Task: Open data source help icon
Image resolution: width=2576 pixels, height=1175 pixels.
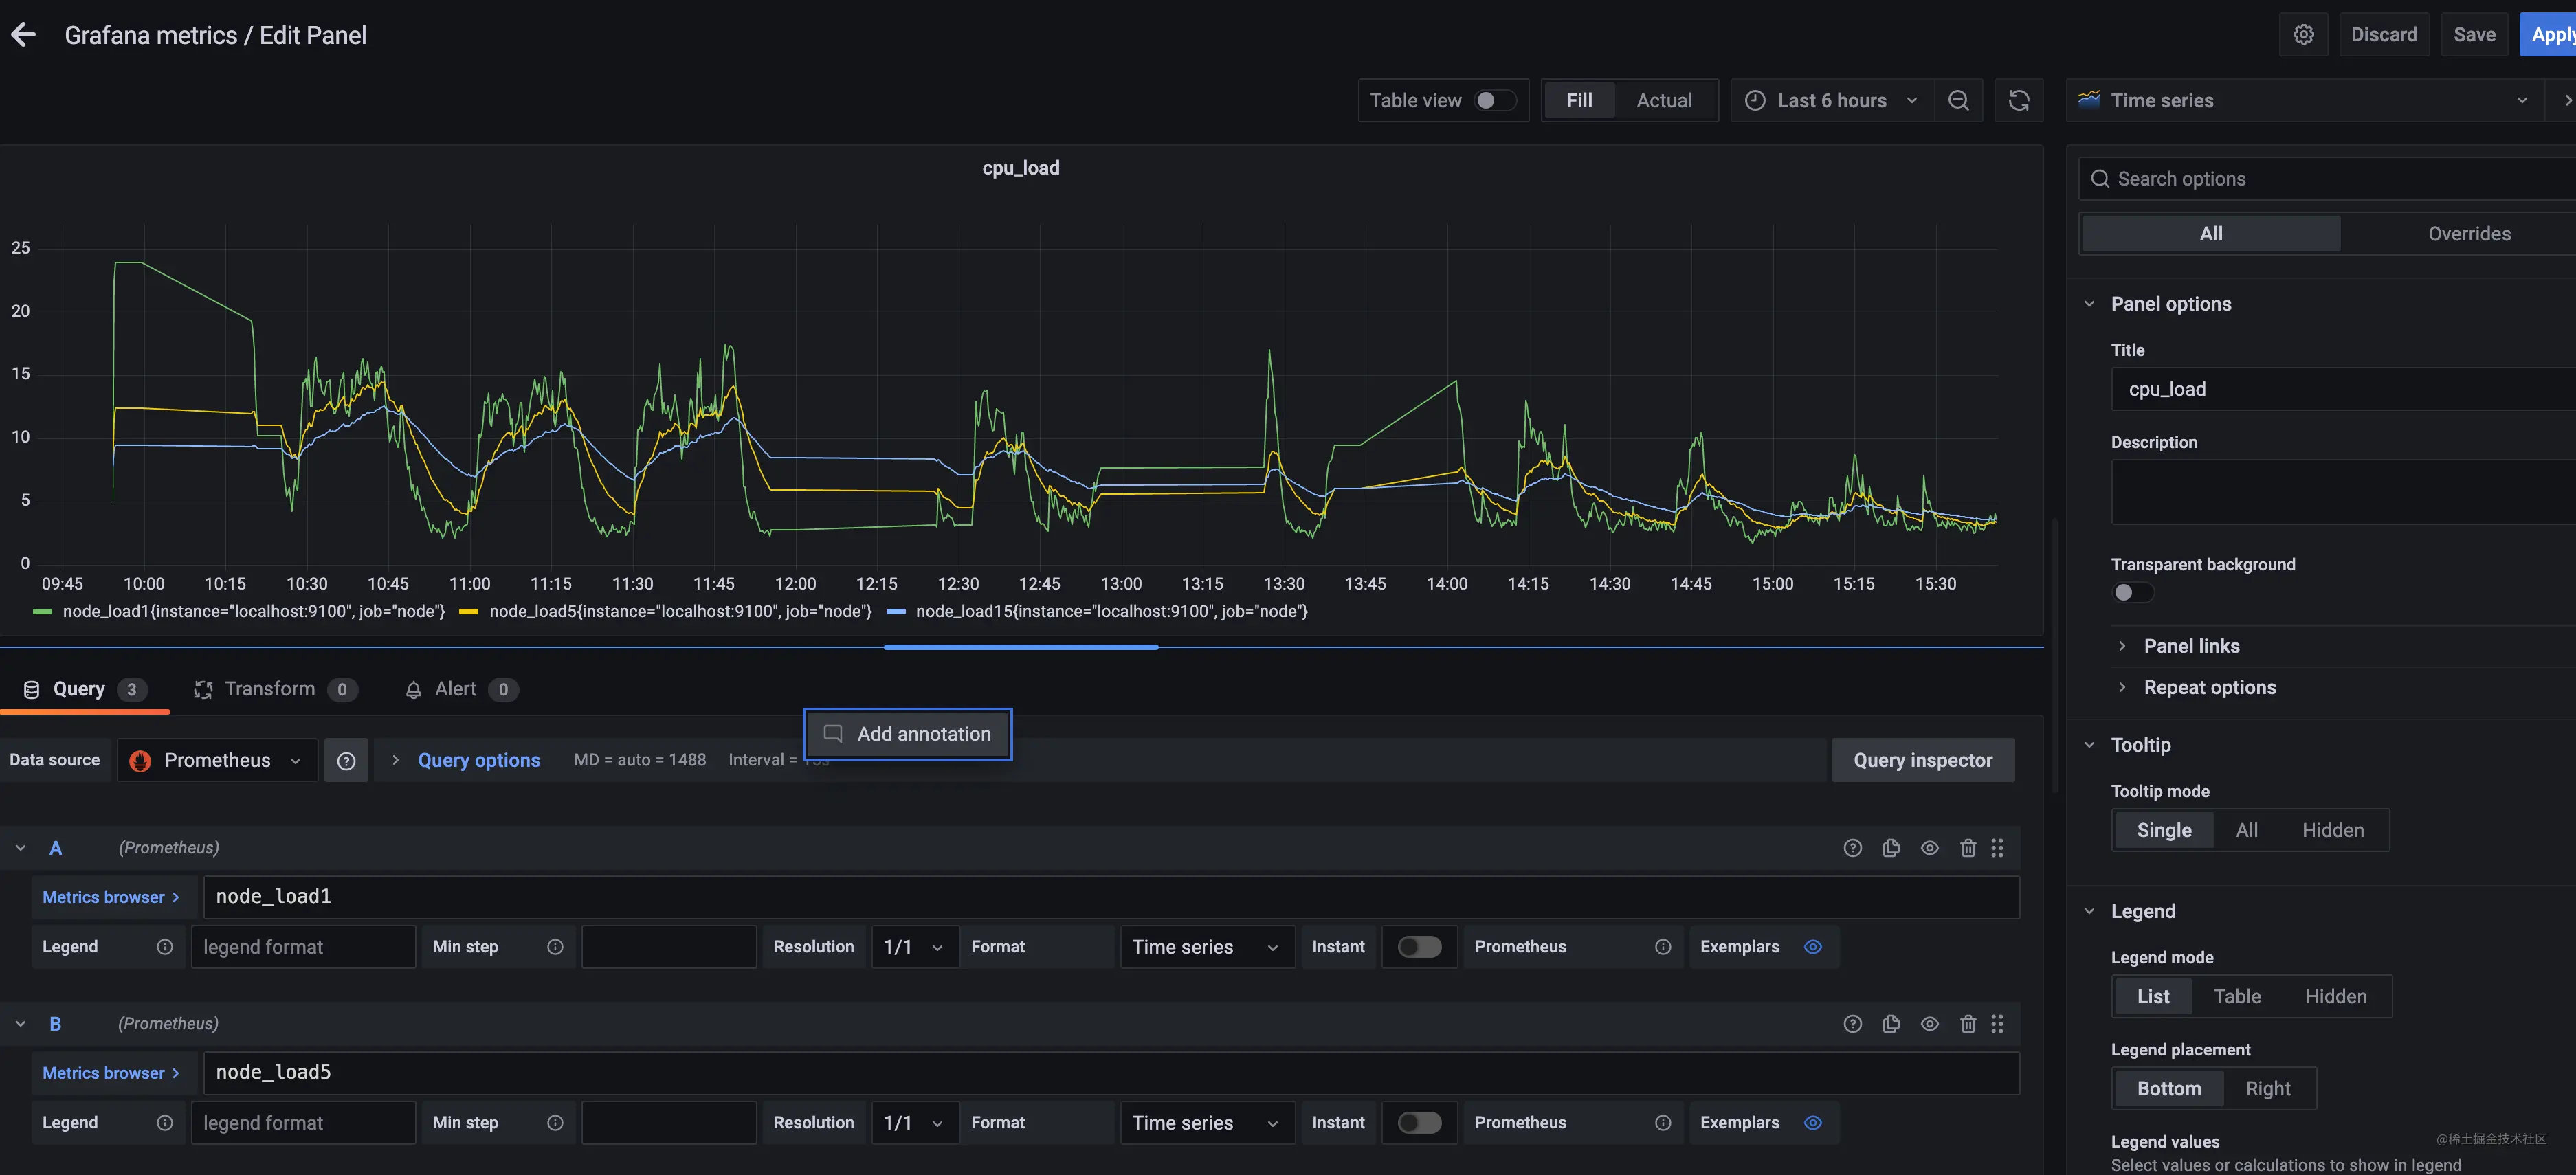Action: click(x=346, y=761)
